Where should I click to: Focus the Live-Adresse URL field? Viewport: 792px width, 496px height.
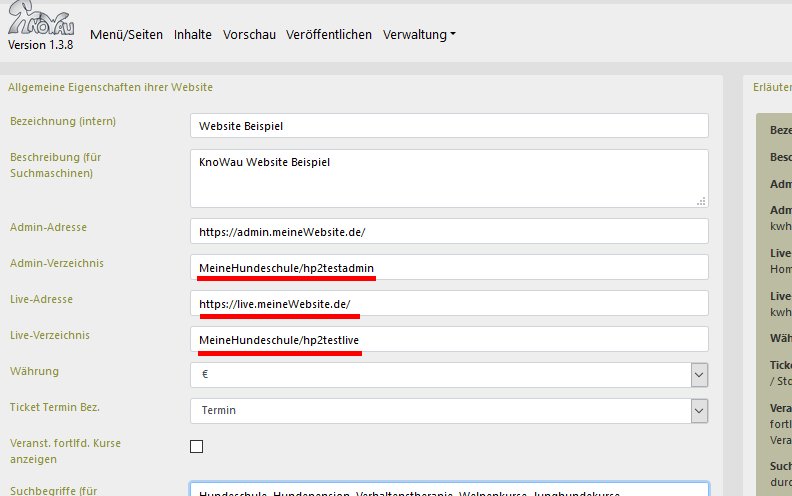448,303
